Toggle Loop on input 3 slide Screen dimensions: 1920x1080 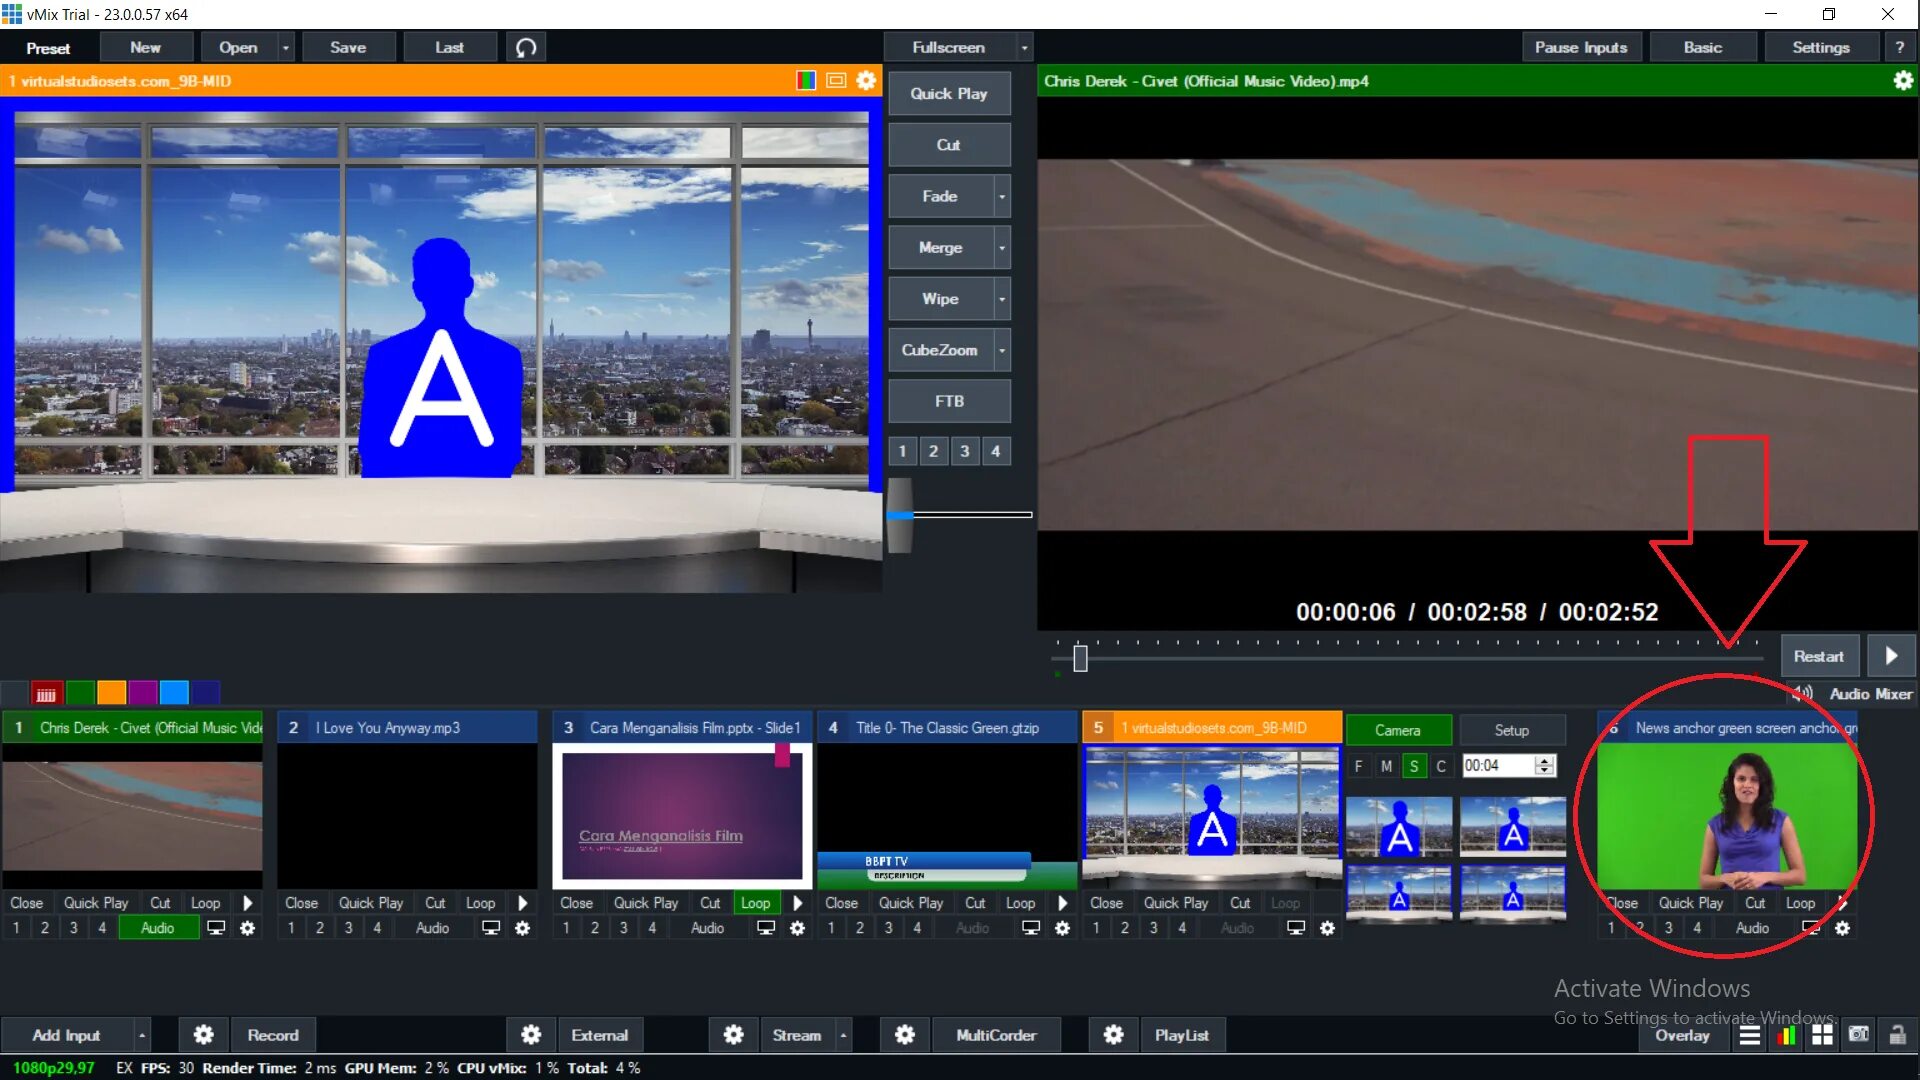pyautogui.click(x=755, y=903)
